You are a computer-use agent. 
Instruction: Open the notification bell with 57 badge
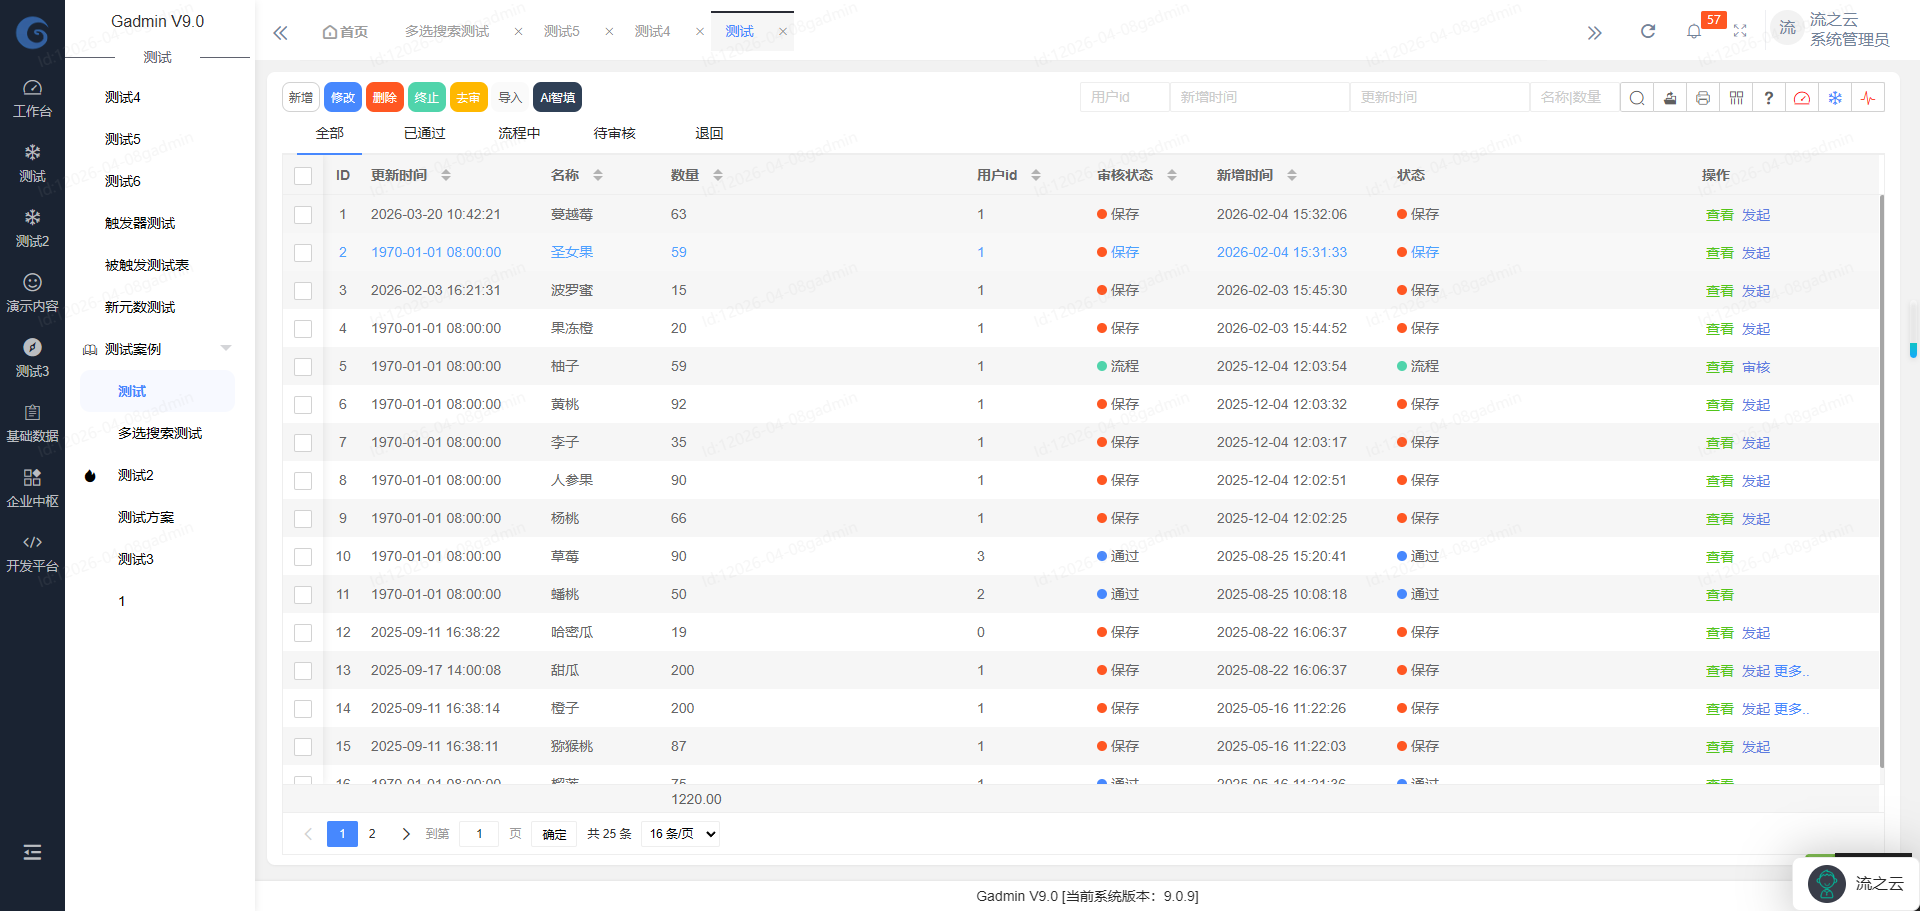(1694, 31)
